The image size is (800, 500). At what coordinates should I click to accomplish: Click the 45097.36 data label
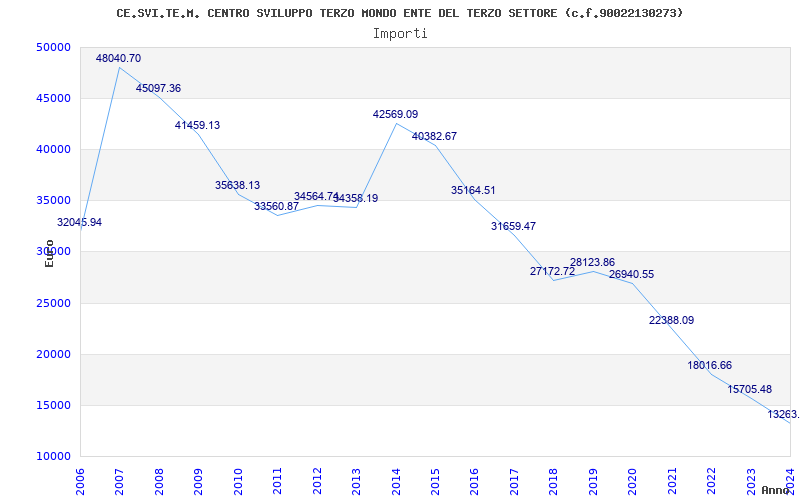point(158,89)
